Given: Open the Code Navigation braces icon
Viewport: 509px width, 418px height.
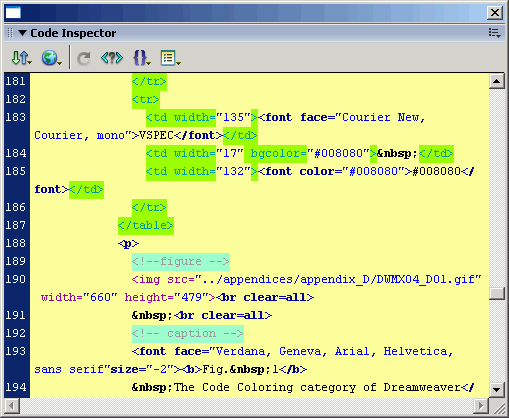Looking at the screenshot, I should click(142, 58).
